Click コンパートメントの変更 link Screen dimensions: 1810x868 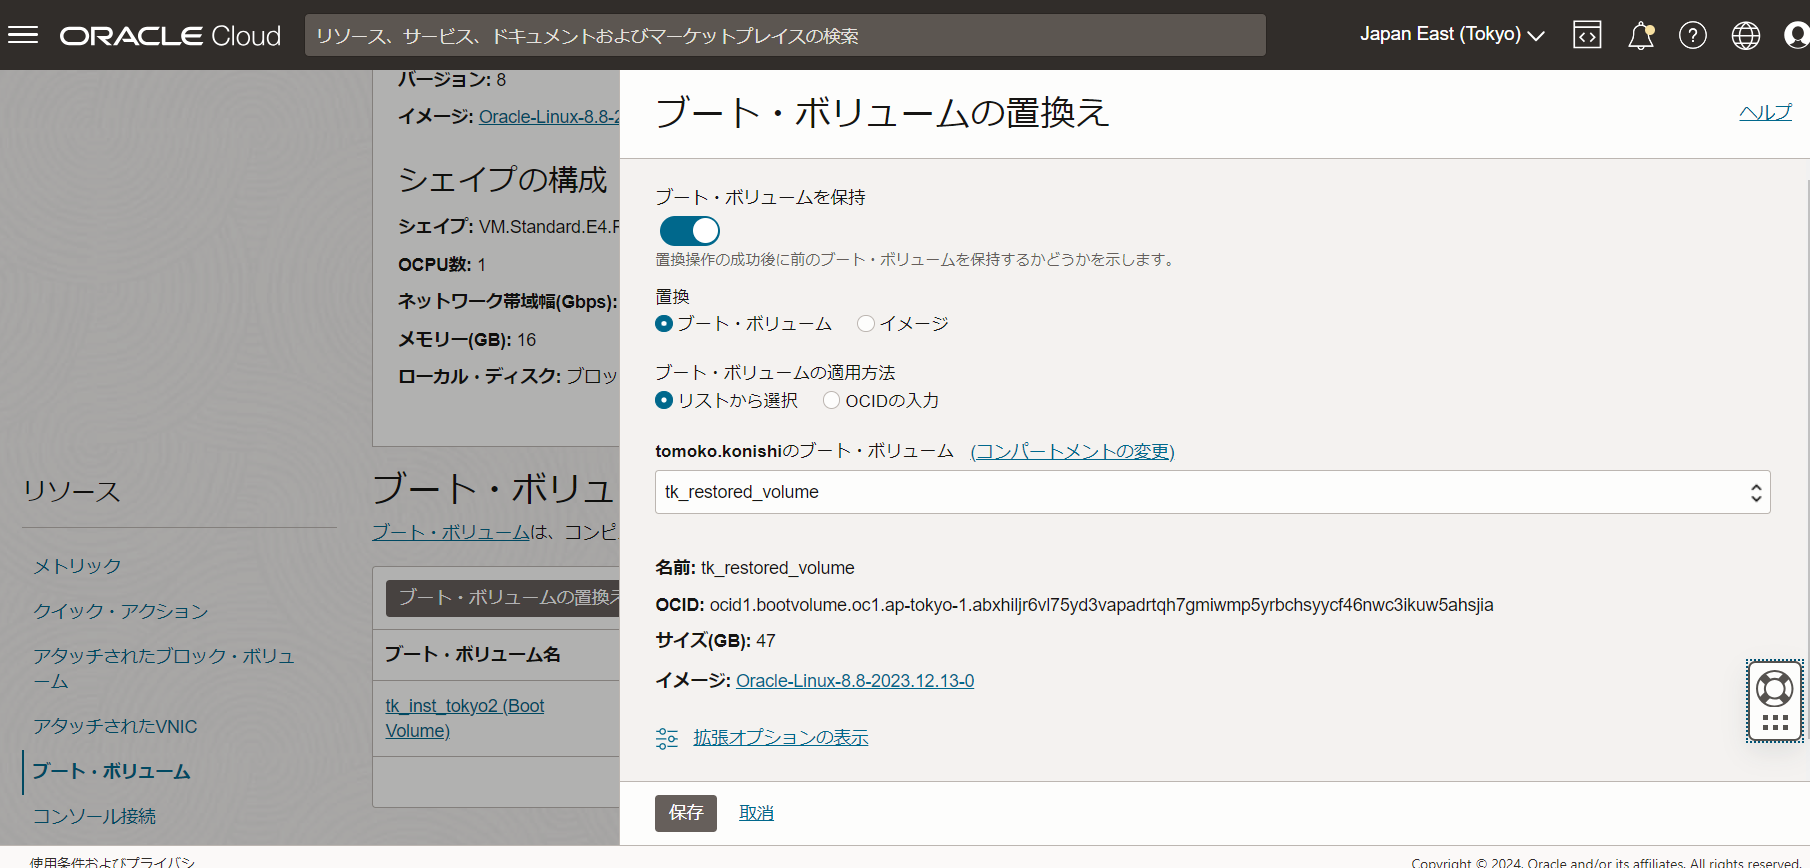coord(1072,451)
